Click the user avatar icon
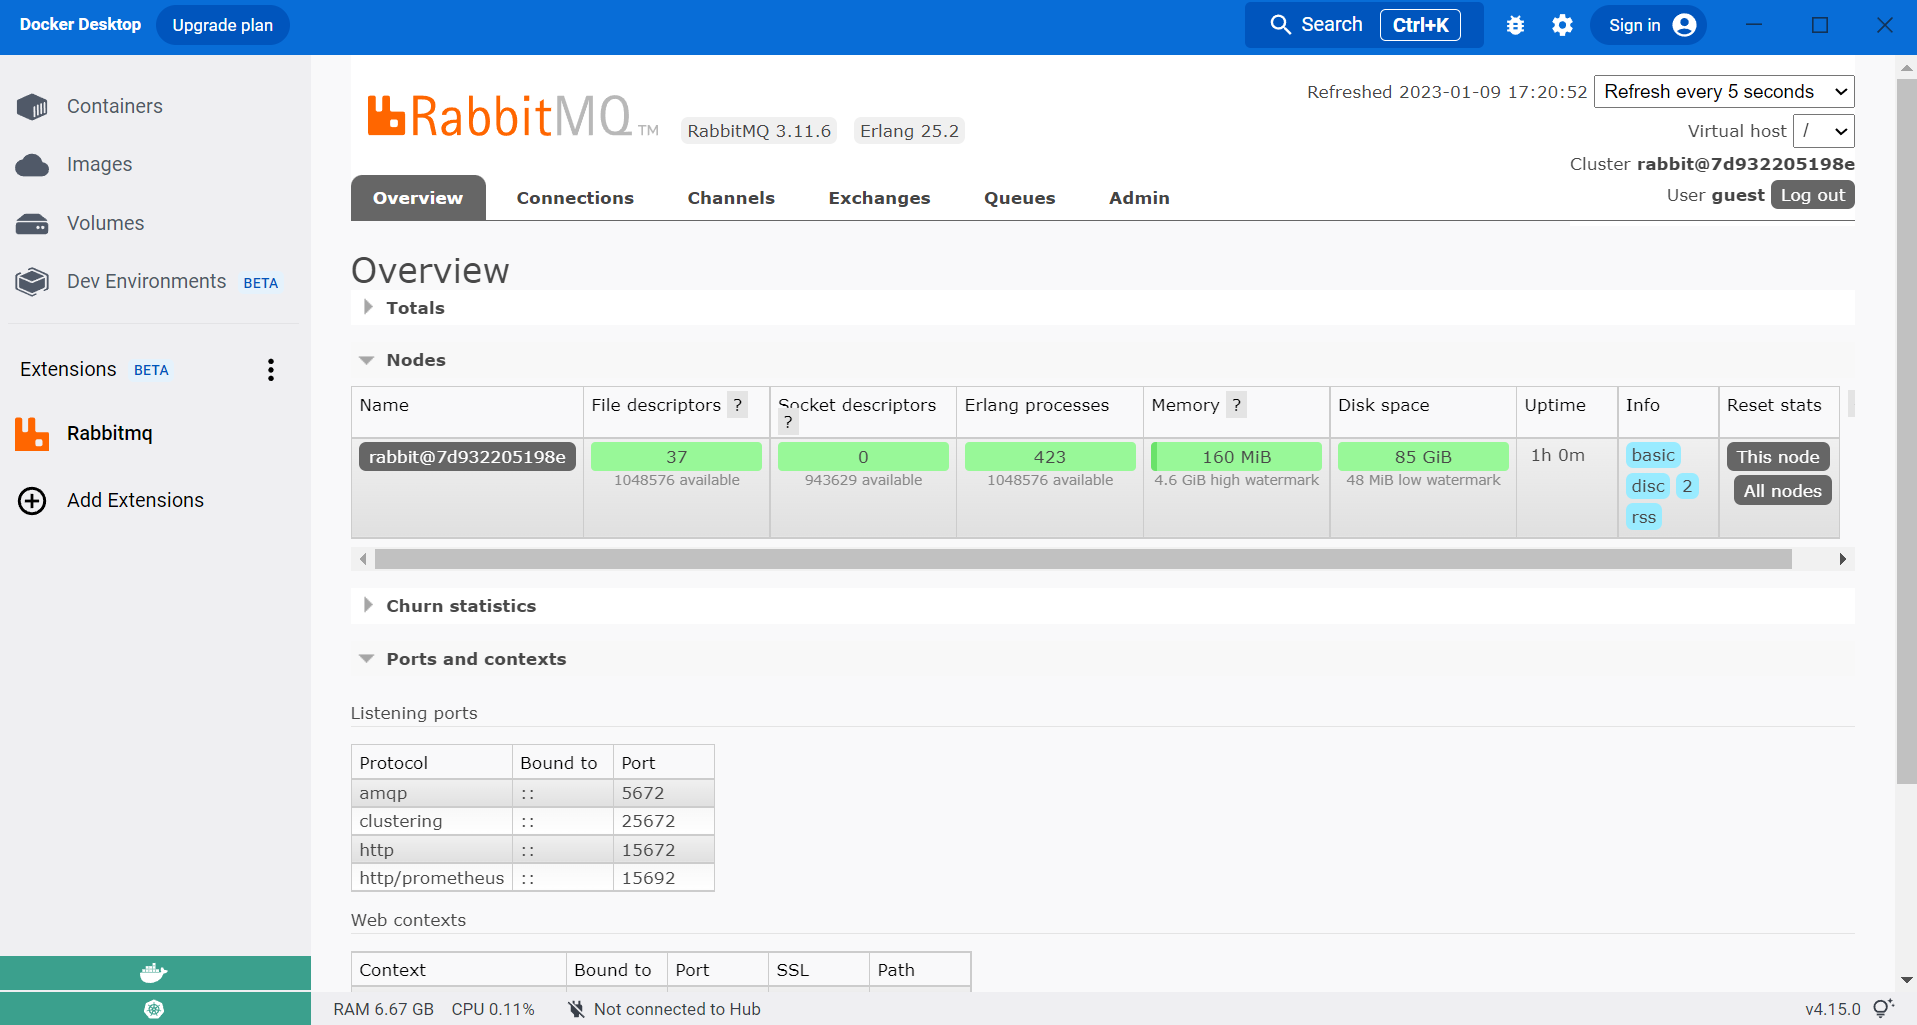The width and height of the screenshot is (1917, 1025). (x=1684, y=25)
